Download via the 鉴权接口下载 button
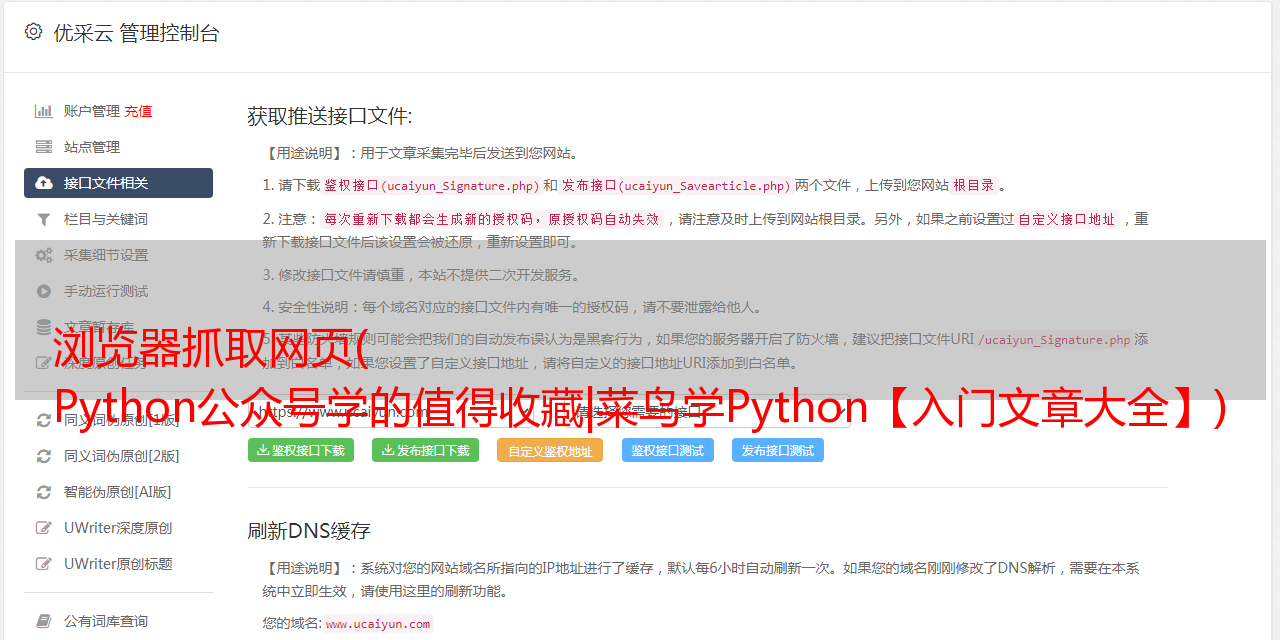Viewport: 1280px width, 640px height. click(301, 450)
